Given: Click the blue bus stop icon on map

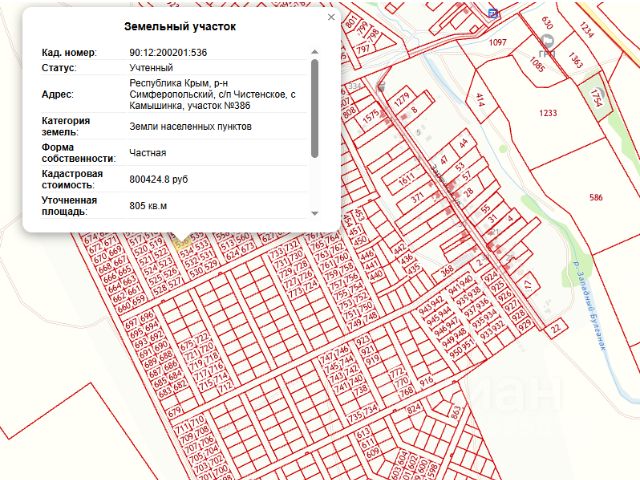Looking at the screenshot, I should pos(493,14).
